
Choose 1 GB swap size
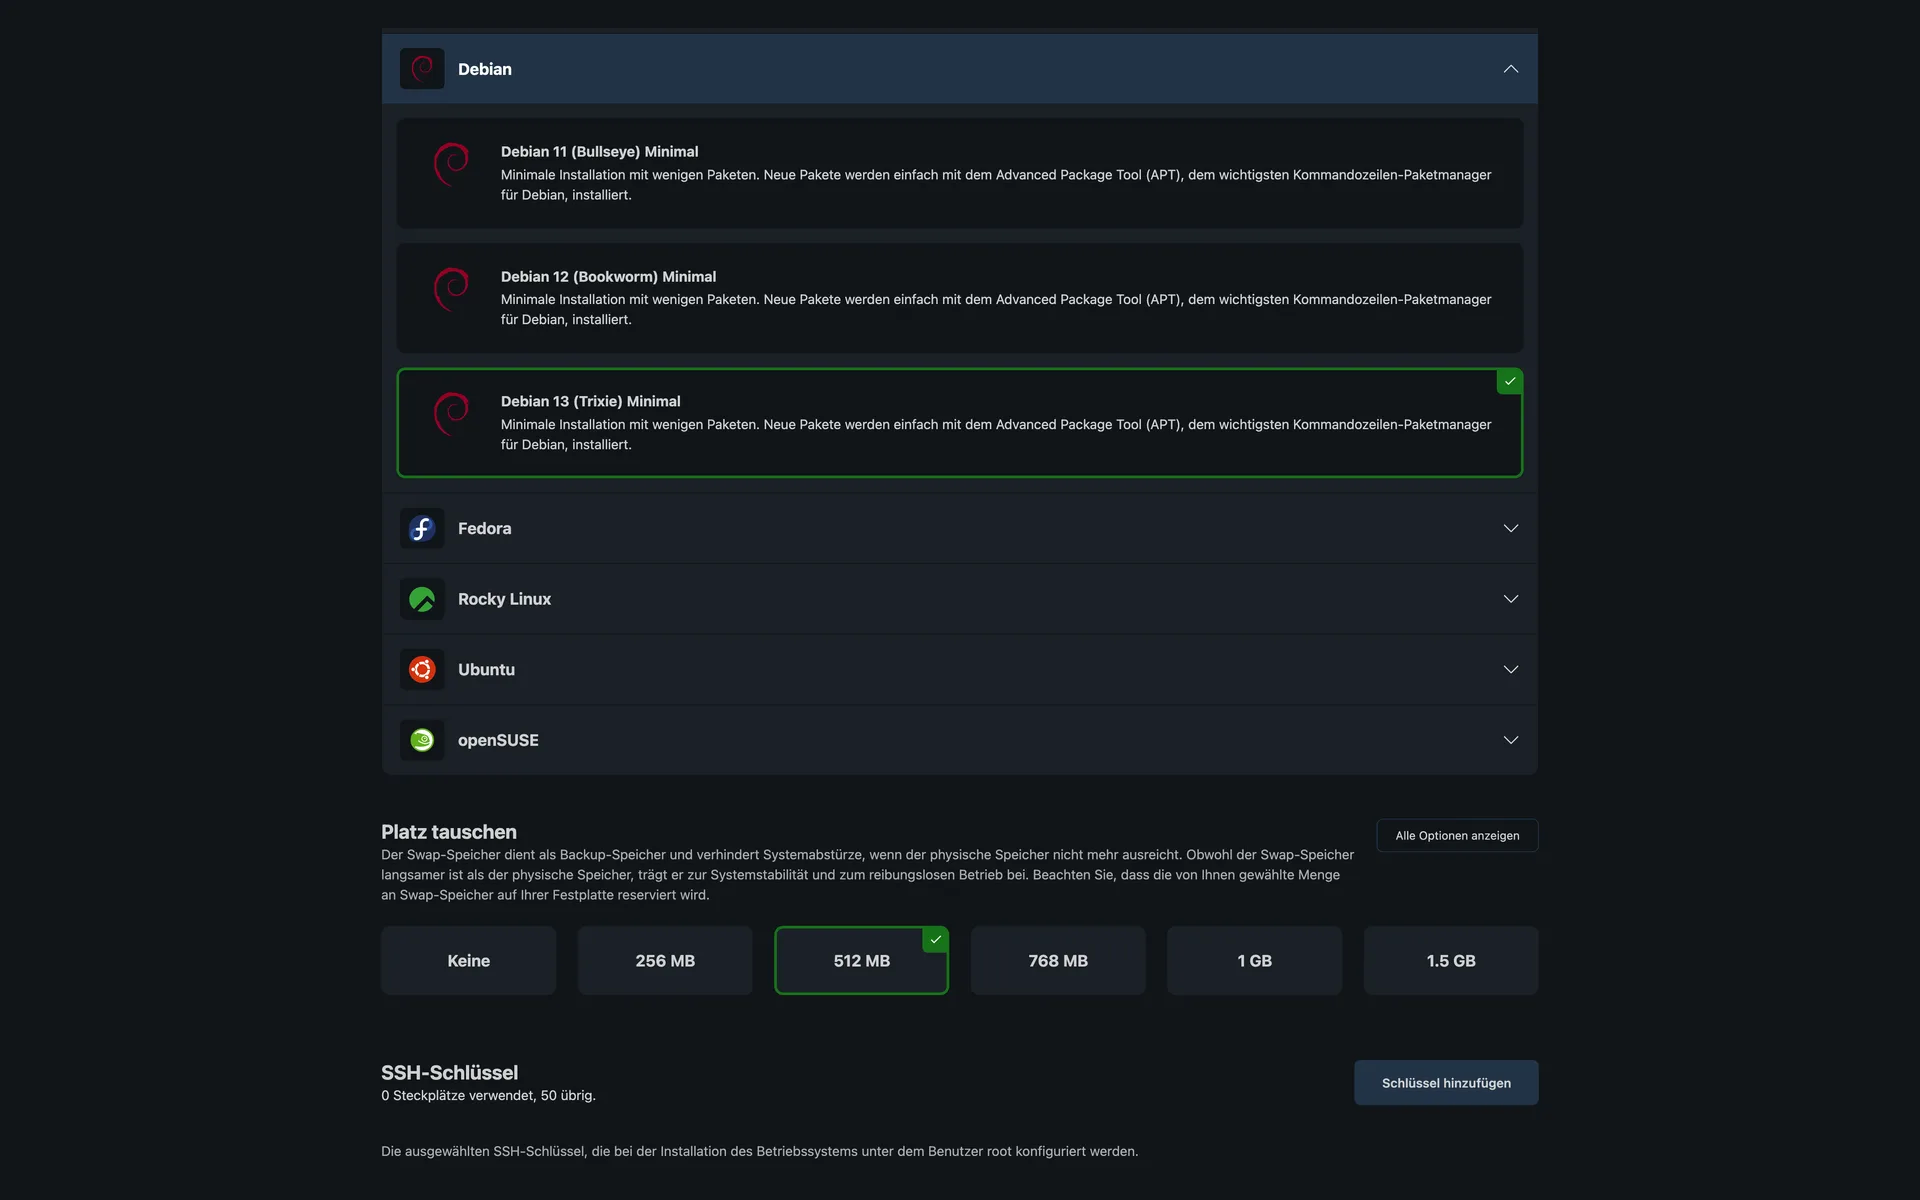coord(1254,960)
